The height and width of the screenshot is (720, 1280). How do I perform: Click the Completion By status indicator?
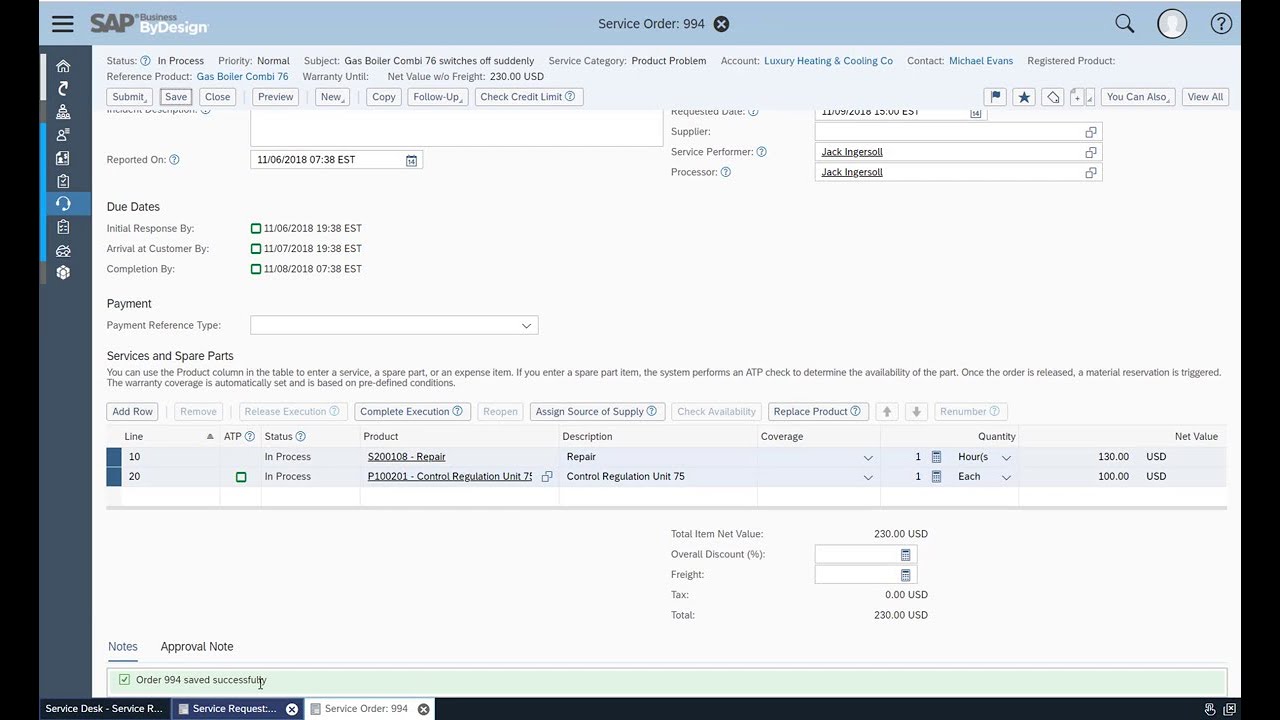tap(256, 269)
